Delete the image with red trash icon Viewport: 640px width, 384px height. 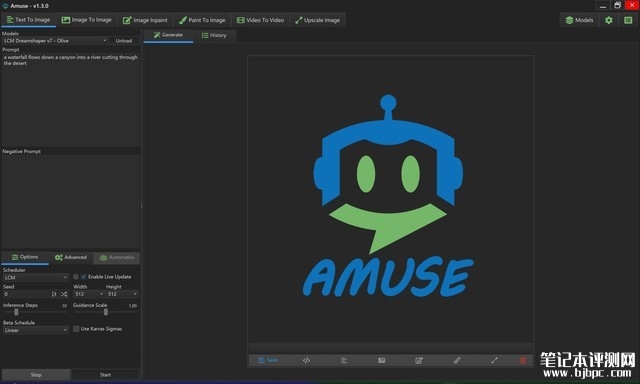pos(523,360)
